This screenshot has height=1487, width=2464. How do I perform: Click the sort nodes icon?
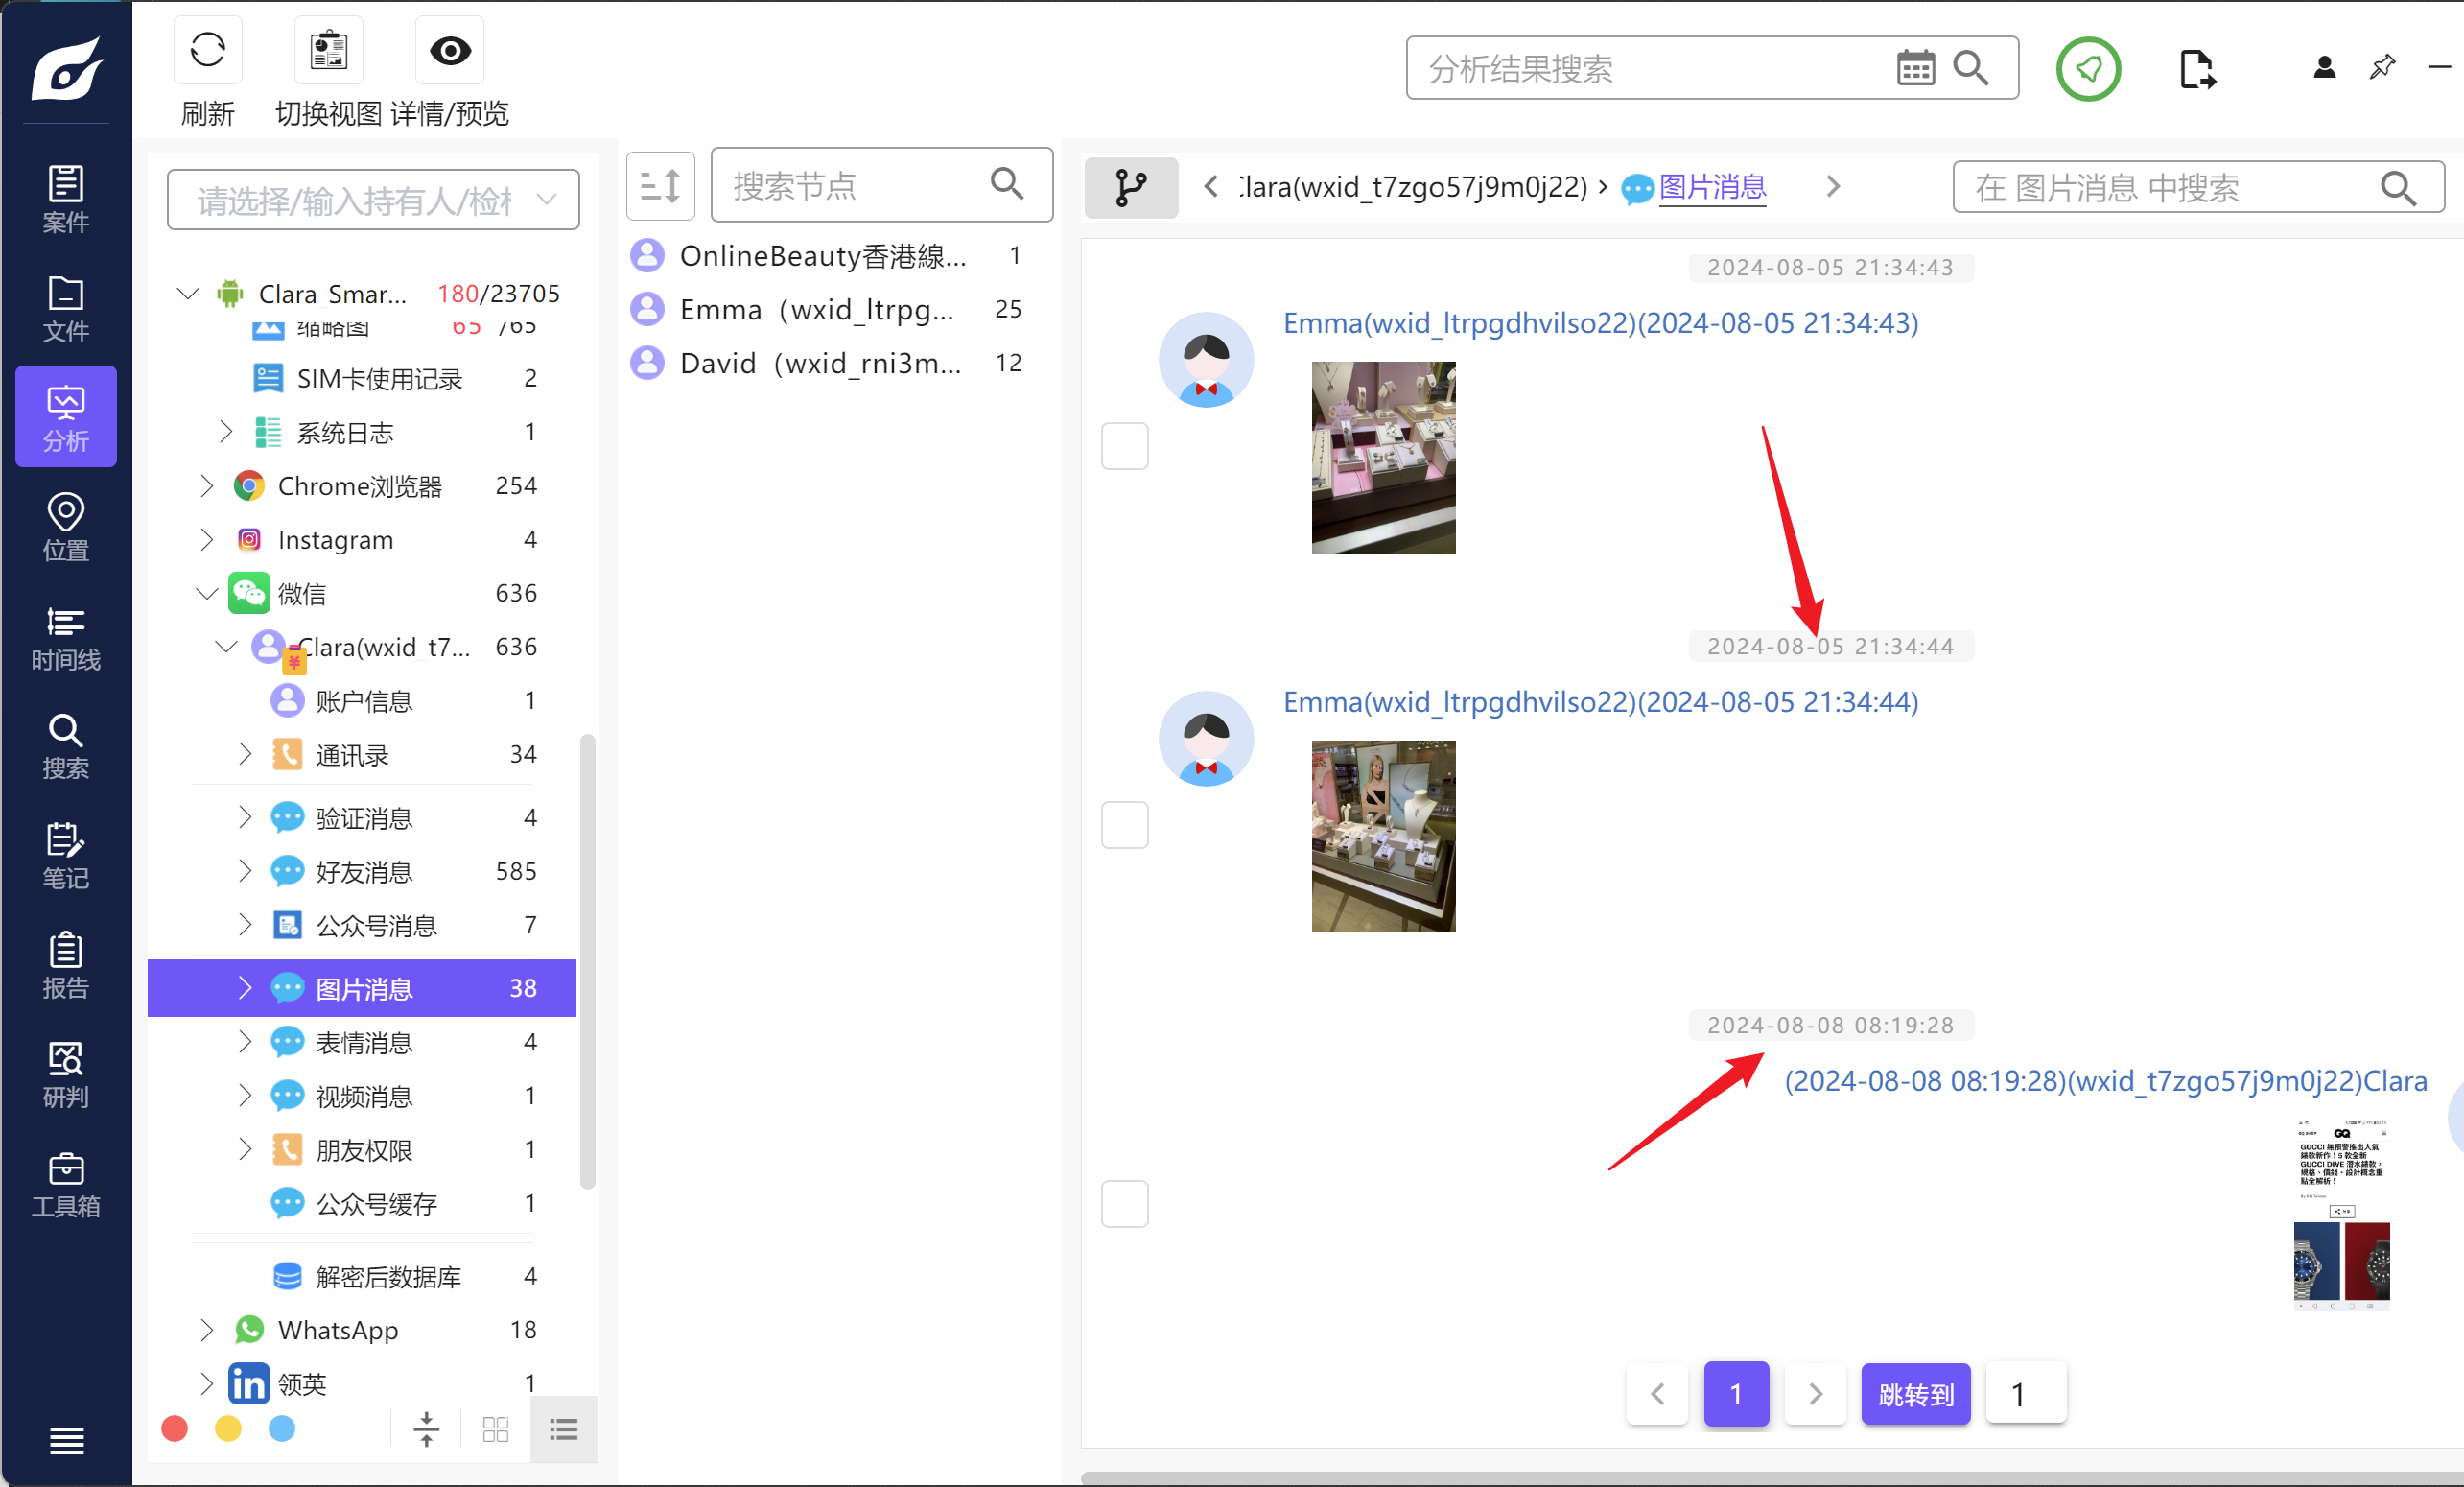click(660, 186)
